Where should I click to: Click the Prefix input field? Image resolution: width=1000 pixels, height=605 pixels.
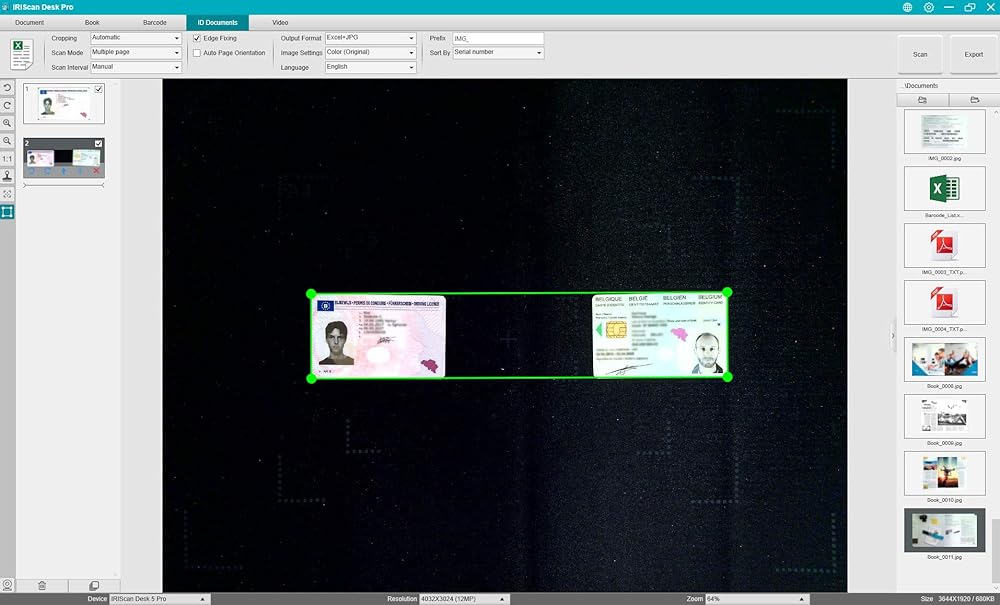pos(497,38)
